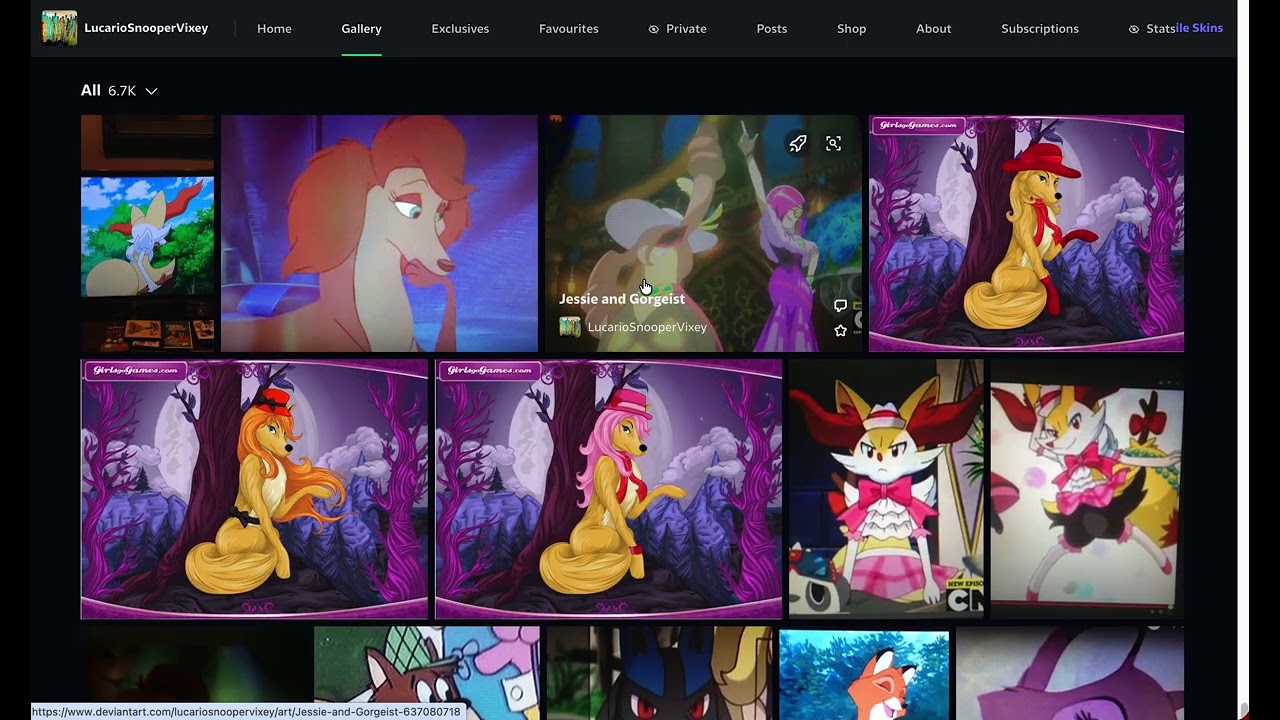Open the Exclusives tab

(x=460, y=29)
